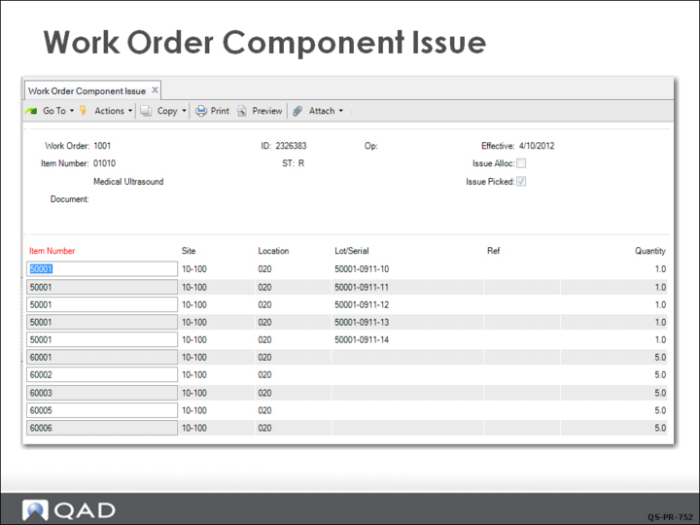The image size is (700, 525).
Task: Toggle the Issue Alloc checkbox
Action: point(521,163)
